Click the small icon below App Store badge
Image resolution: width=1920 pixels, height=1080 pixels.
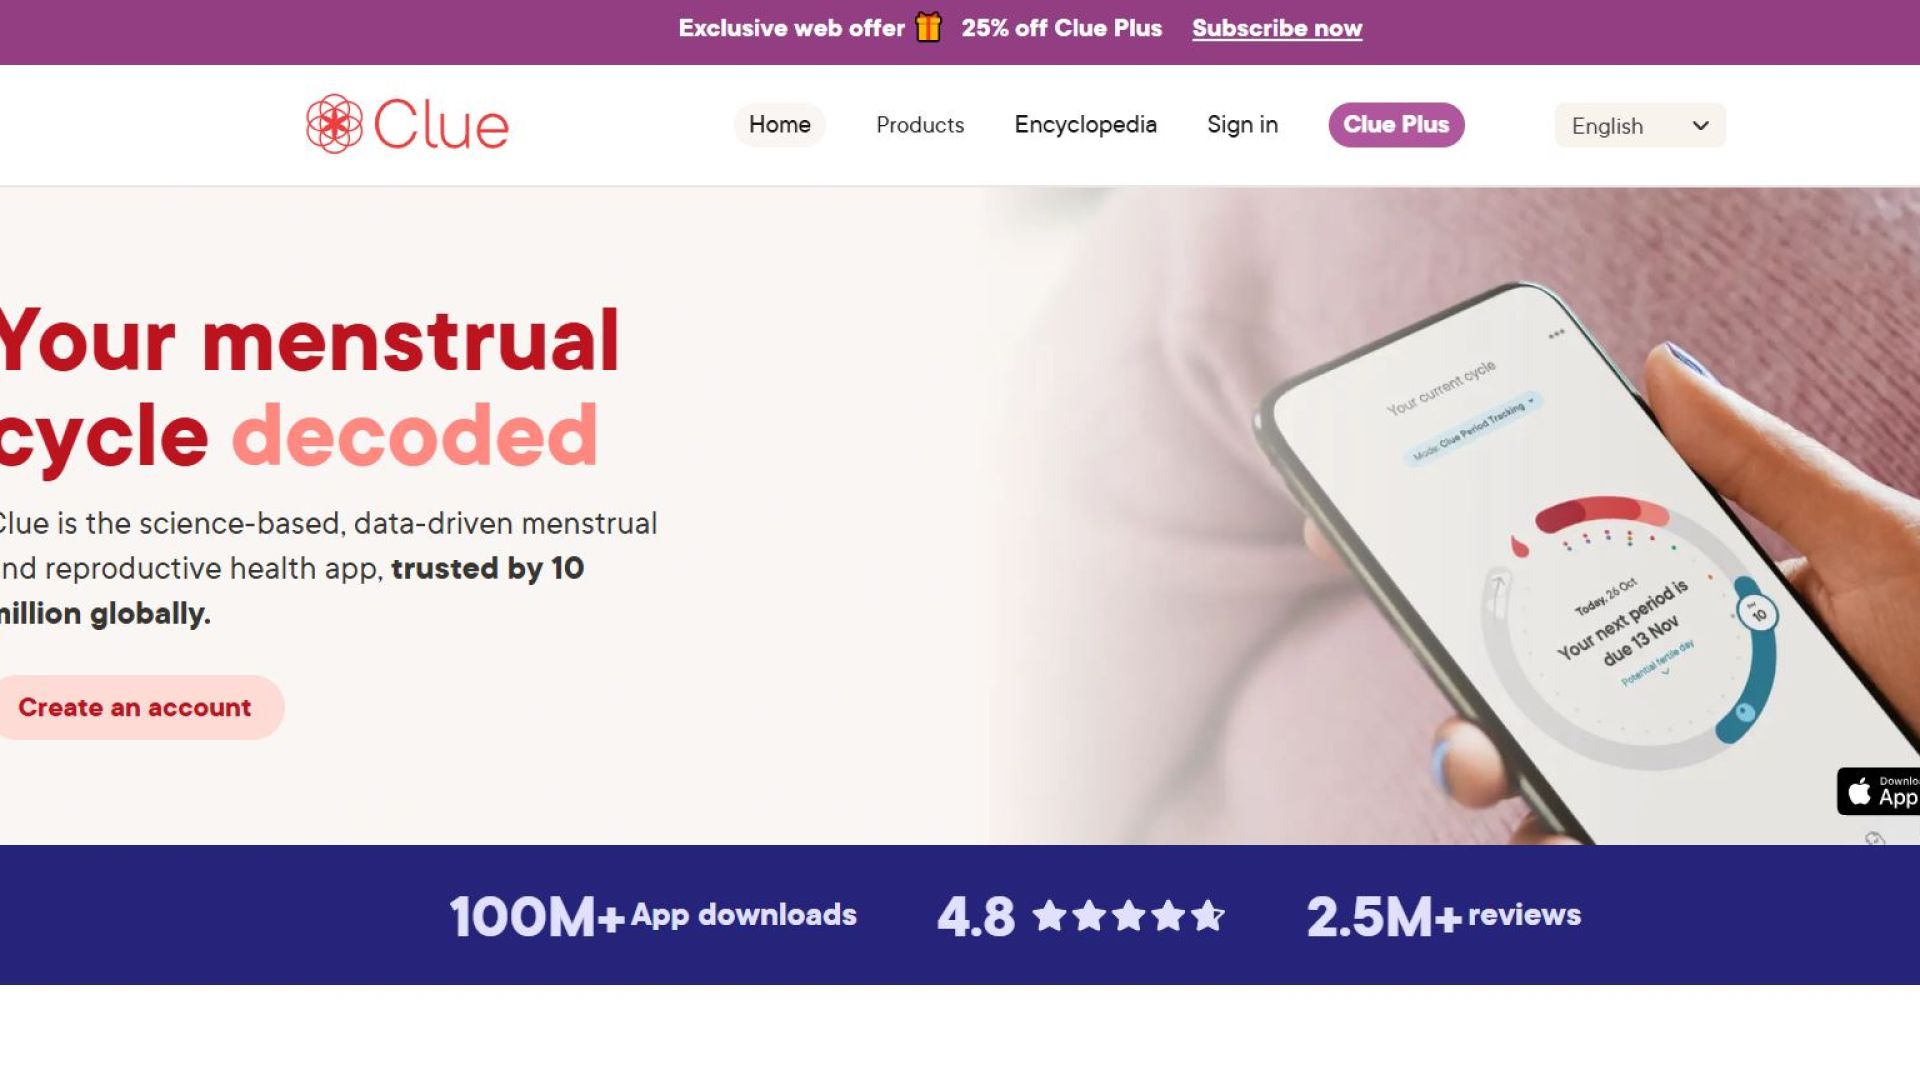pos(1875,838)
